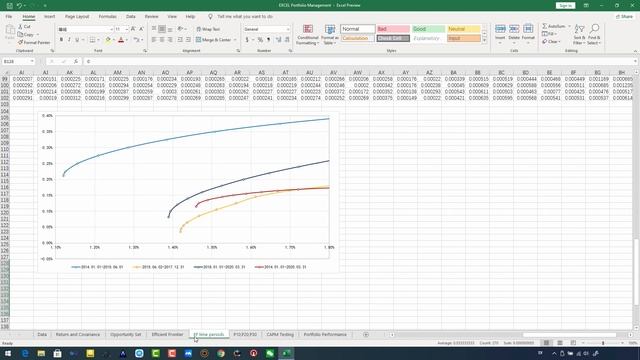Image resolution: width=640 pixels, height=360 pixels.
Task: Open the Clear menu
Action: tap(551, 42)
